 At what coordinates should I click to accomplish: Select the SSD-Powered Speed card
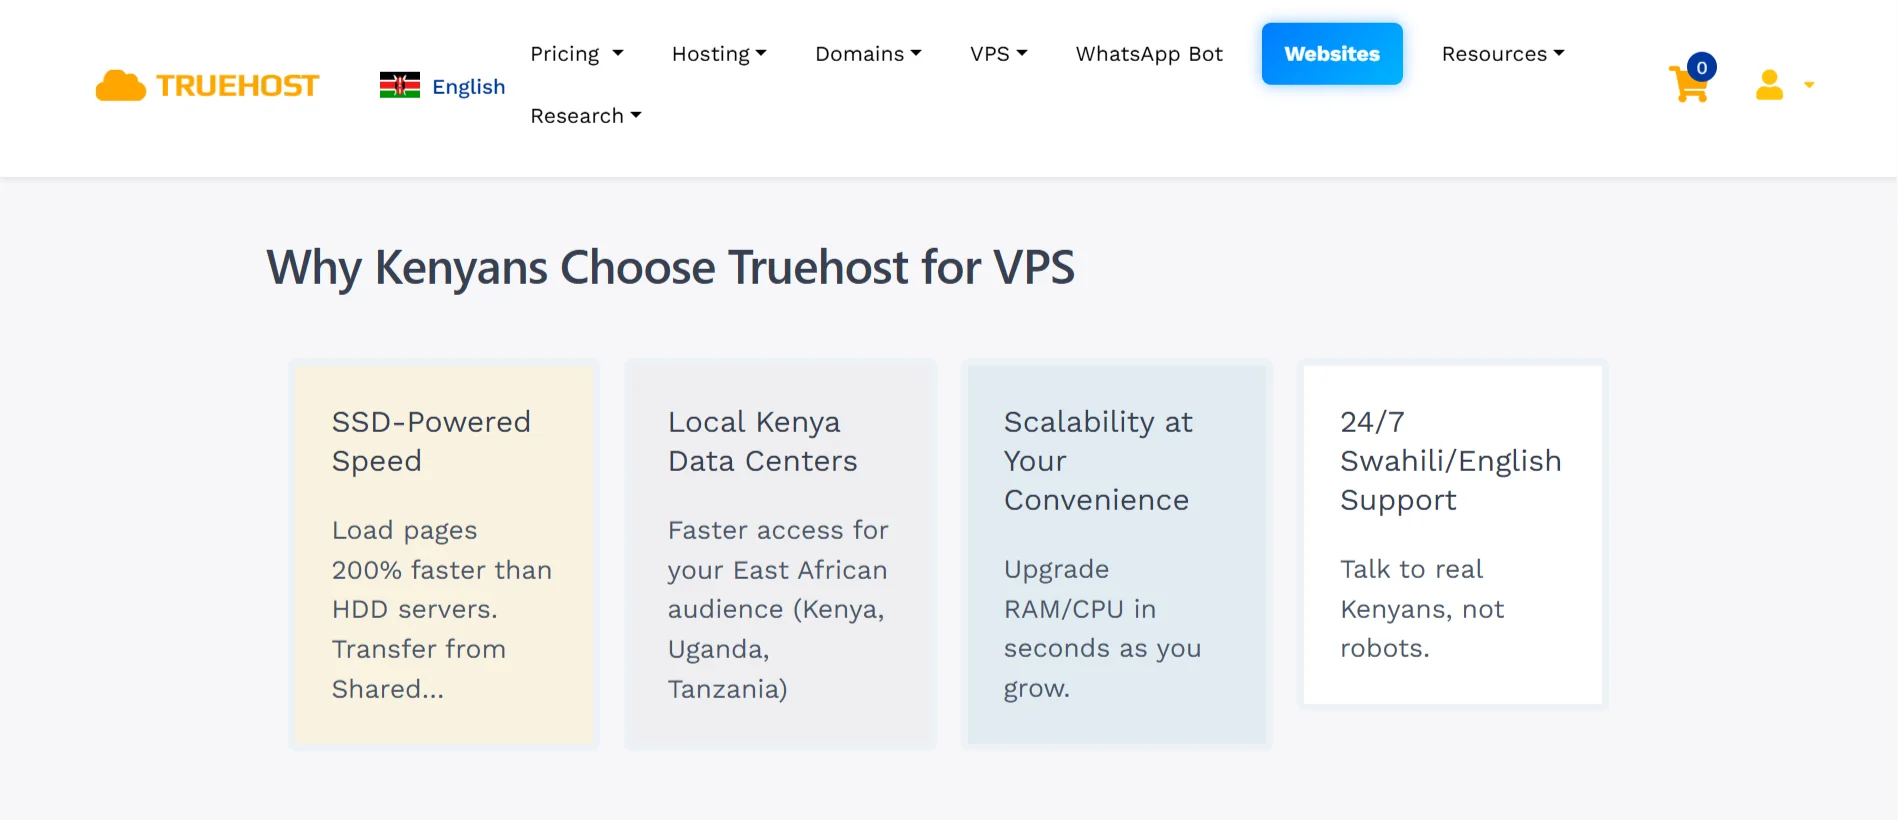444,555
